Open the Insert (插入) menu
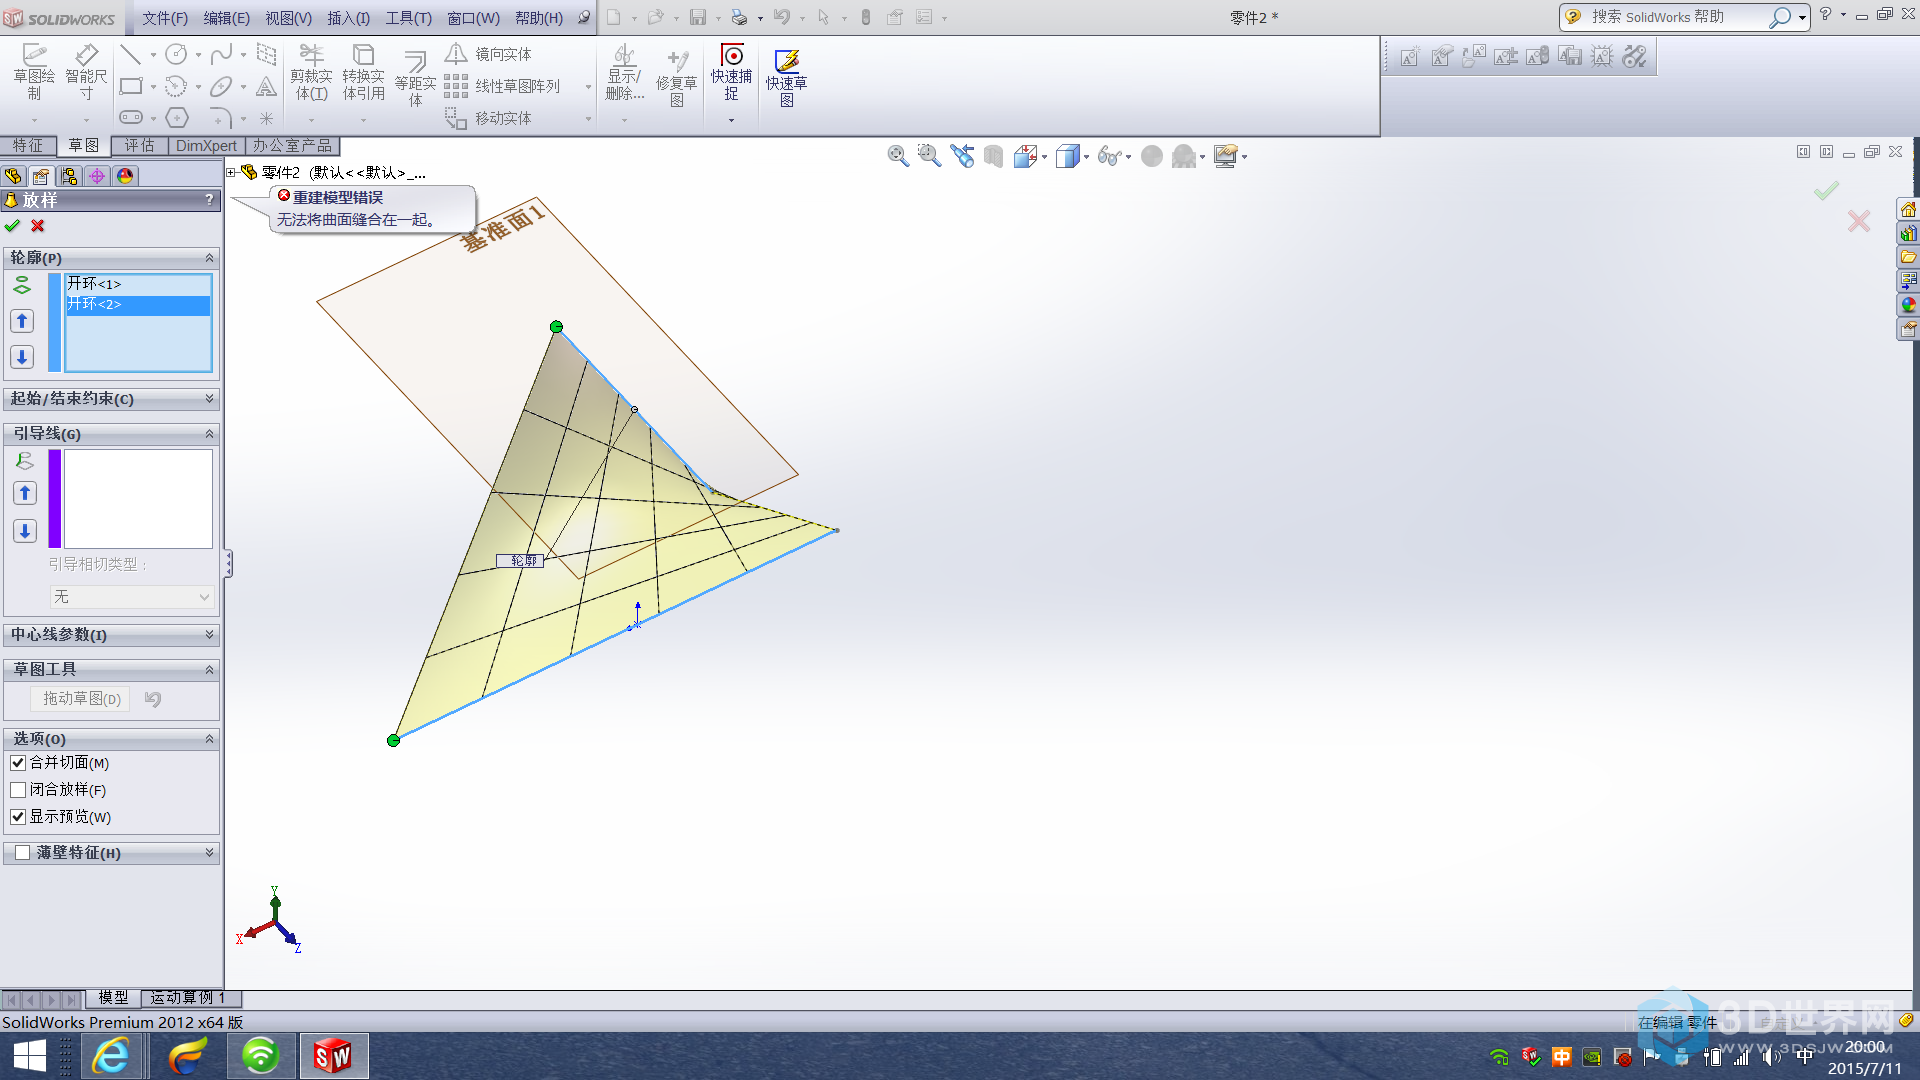This screenshot has width=1920, height=1080. (x=348, y=18)
